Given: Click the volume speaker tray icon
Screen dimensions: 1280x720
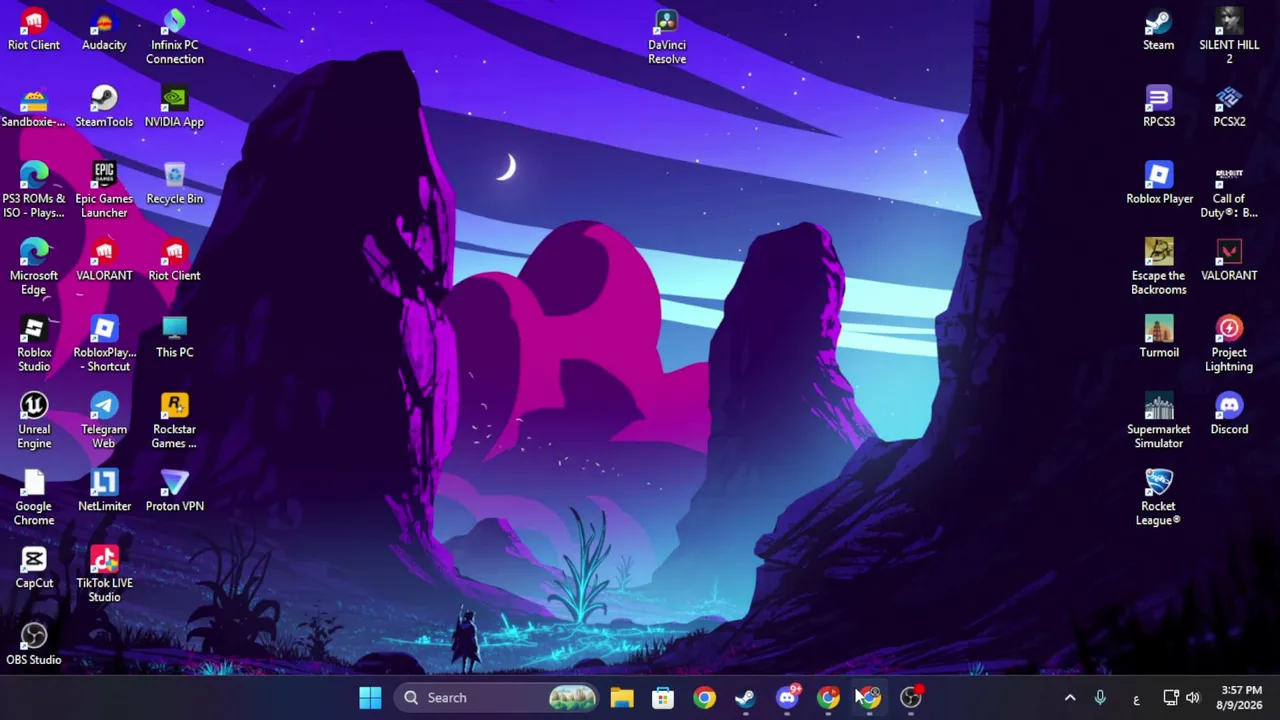Looking at the screenshot, I should [x=1192, y=697].
